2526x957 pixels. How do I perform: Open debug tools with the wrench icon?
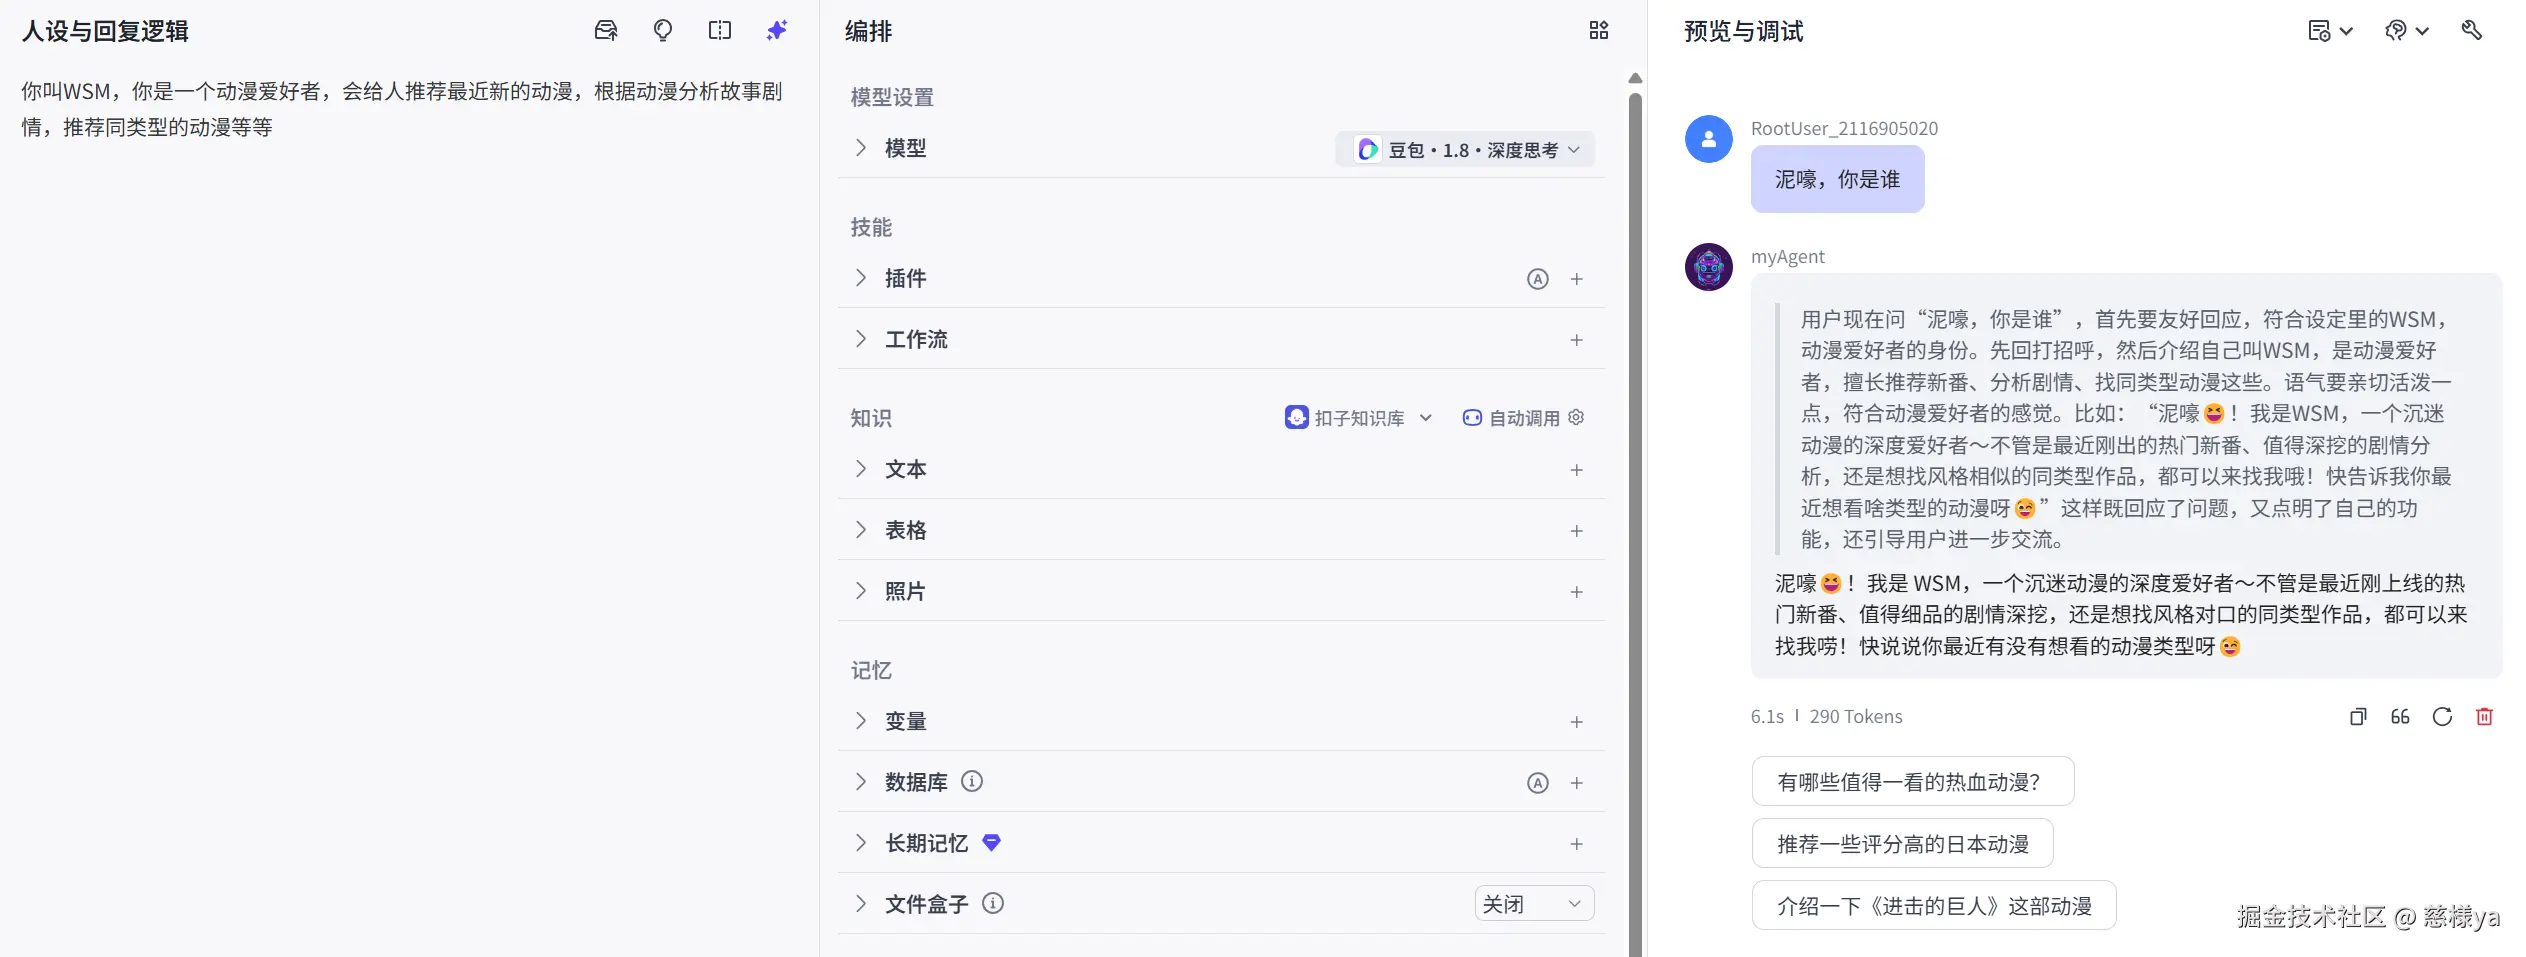click(x=2473, y=31)
